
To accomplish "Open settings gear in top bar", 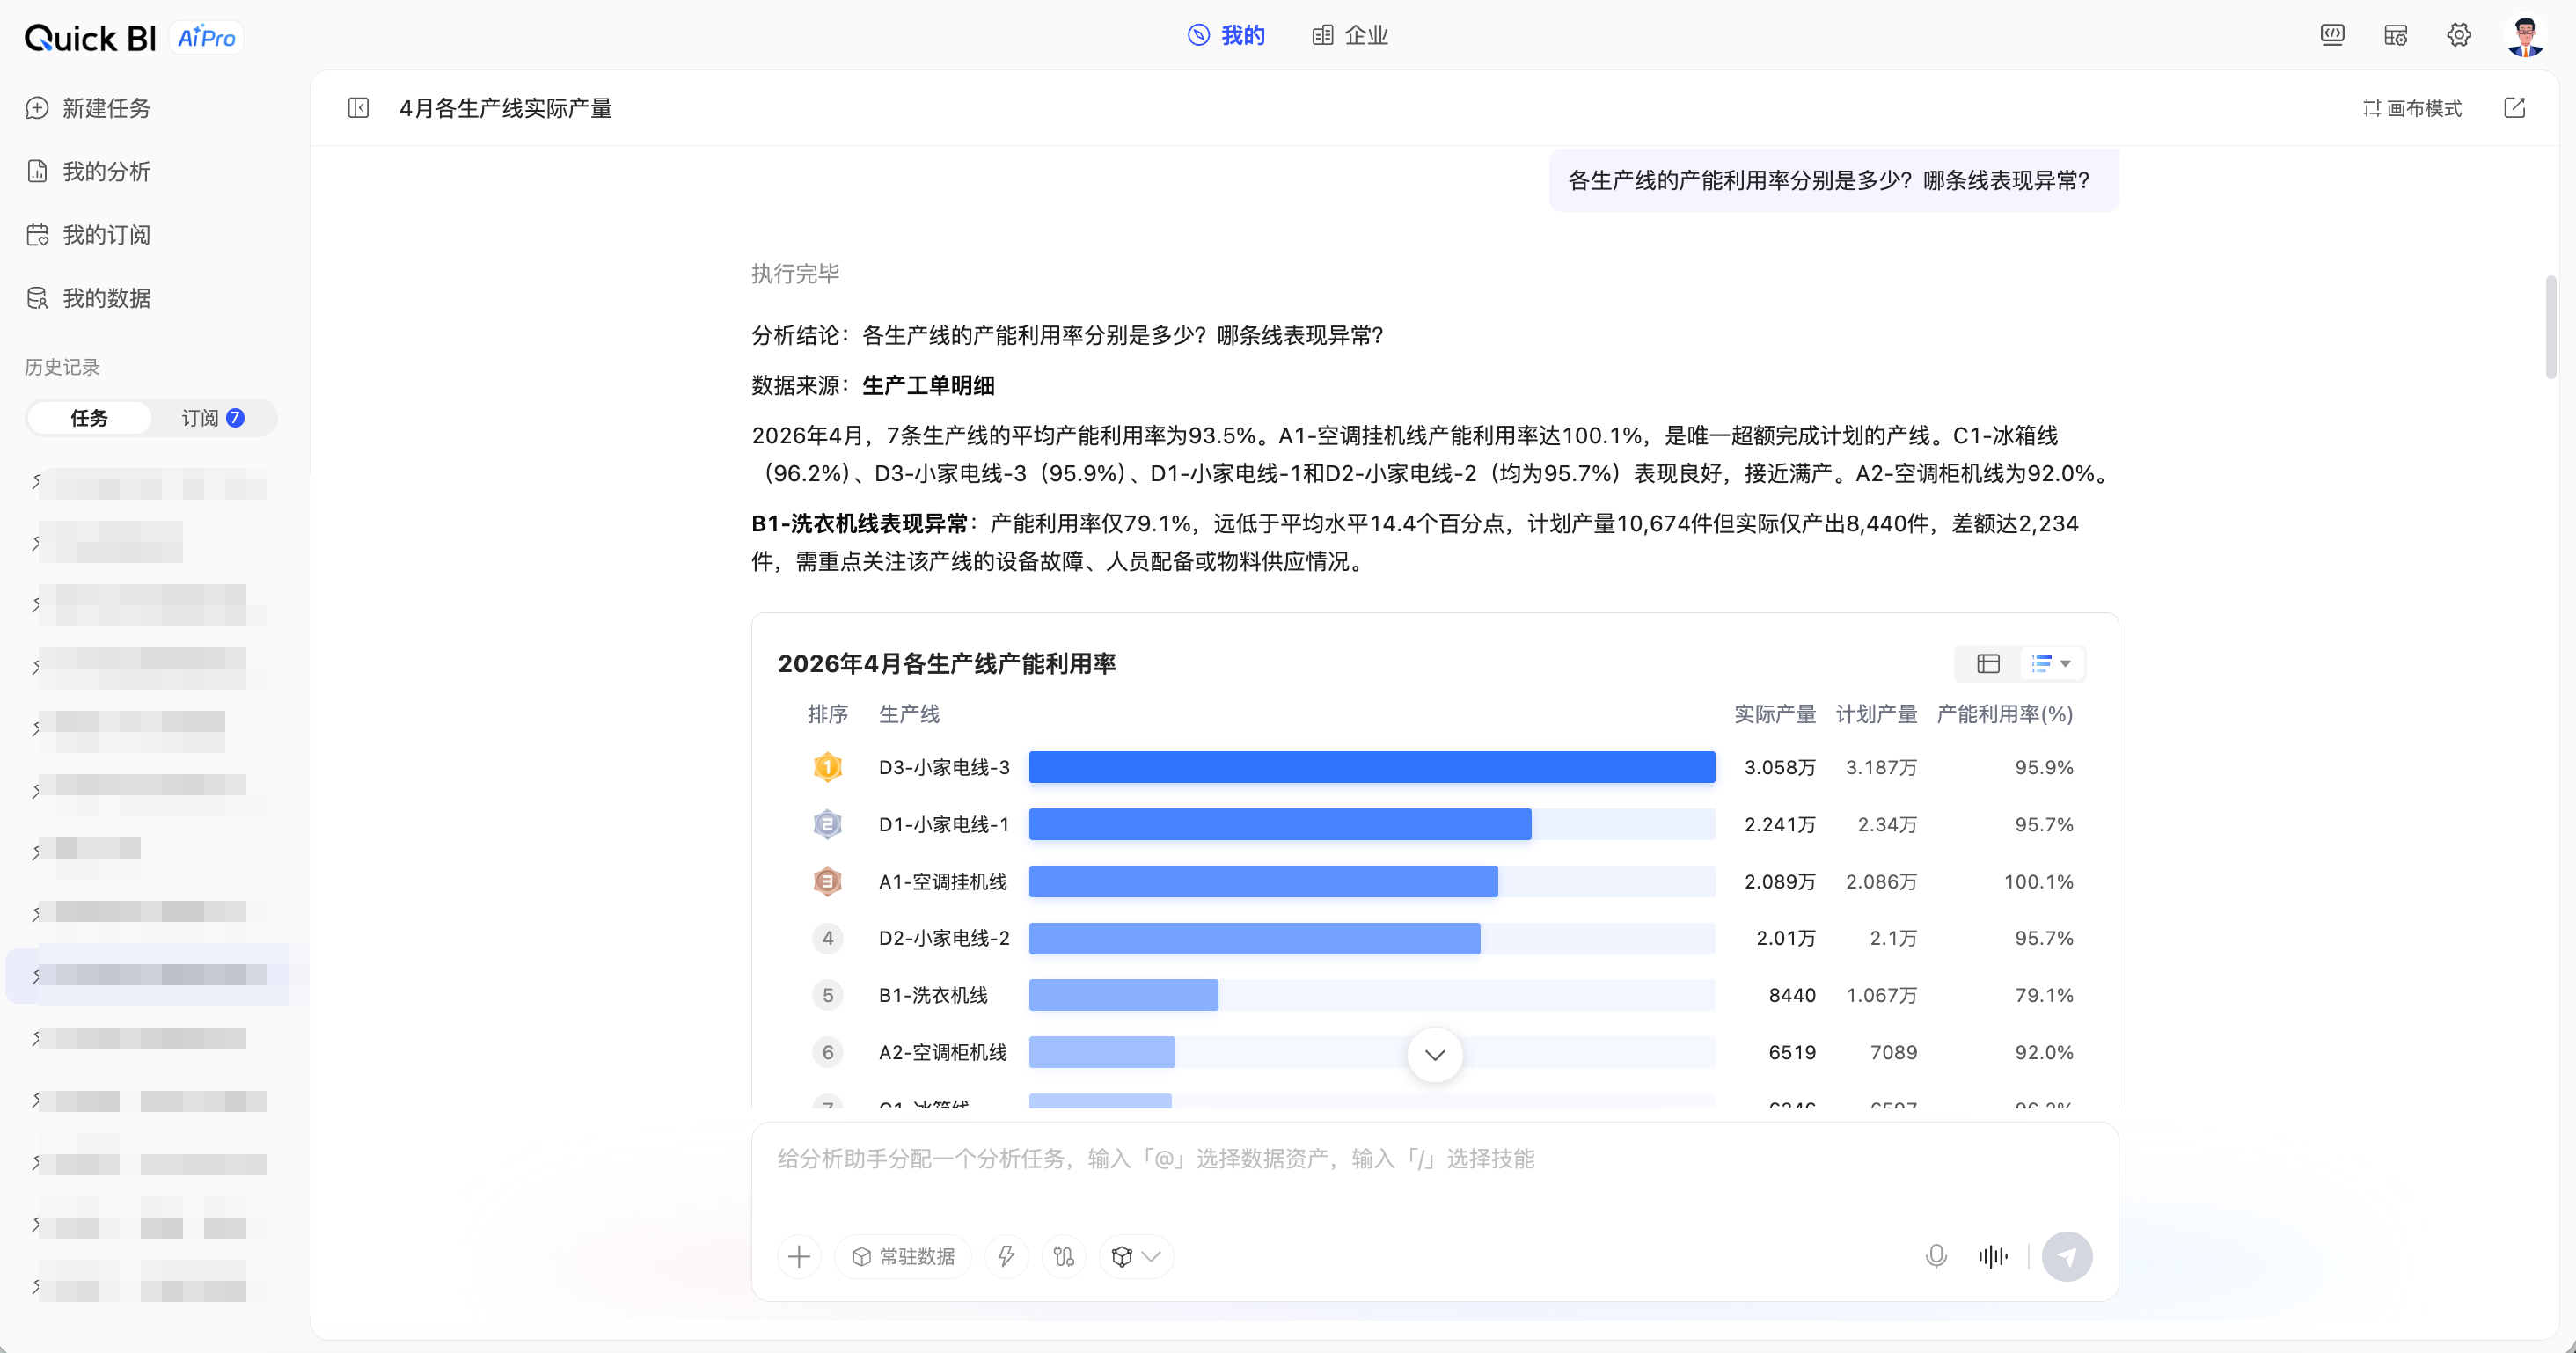I will (x=2459, y=35).
